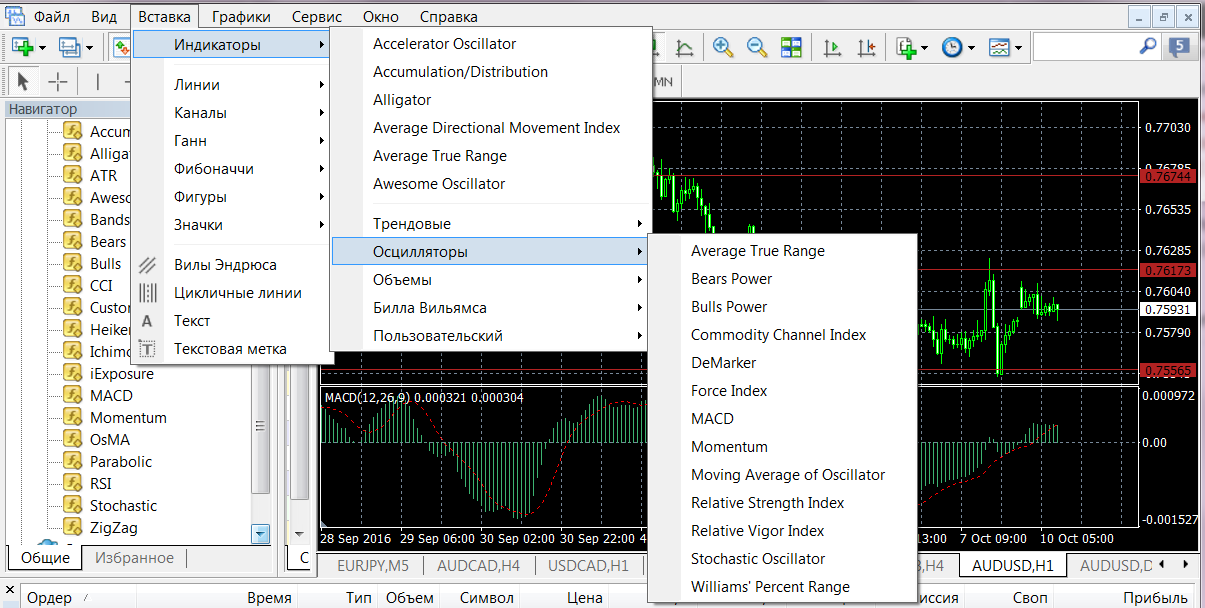Click the MACD indicator icon in Navigator

pyautogui.click(x=72, y=396)
